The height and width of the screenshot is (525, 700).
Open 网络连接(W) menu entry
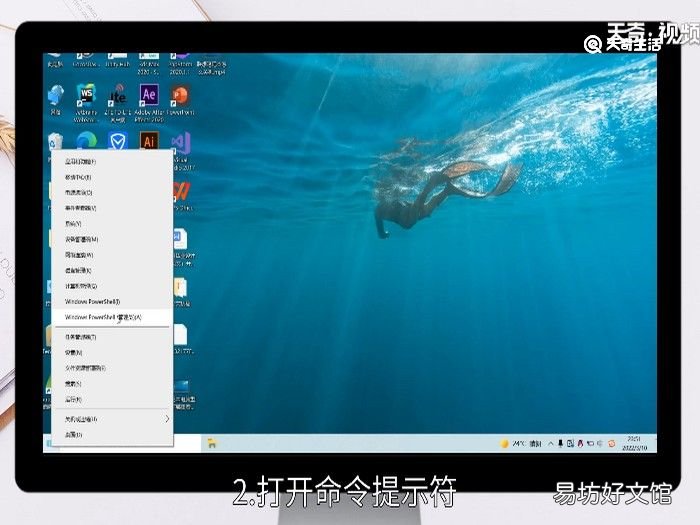pos(112,255)
